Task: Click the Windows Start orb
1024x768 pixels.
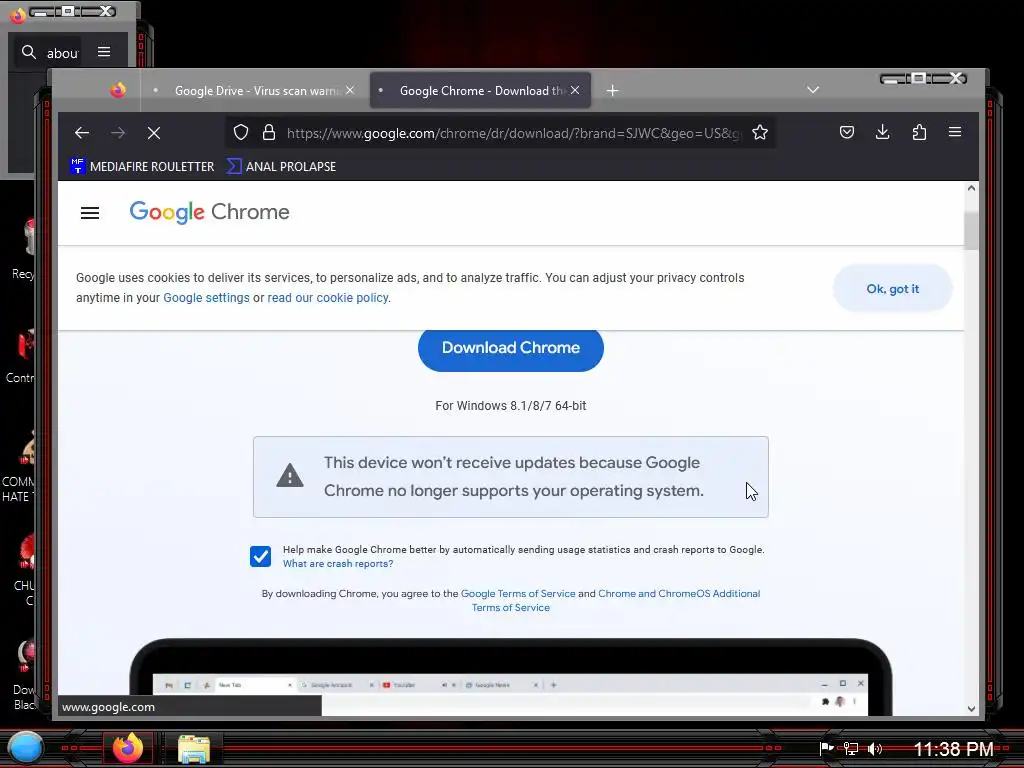Action: pyautogui.click(x=25, y=748)
